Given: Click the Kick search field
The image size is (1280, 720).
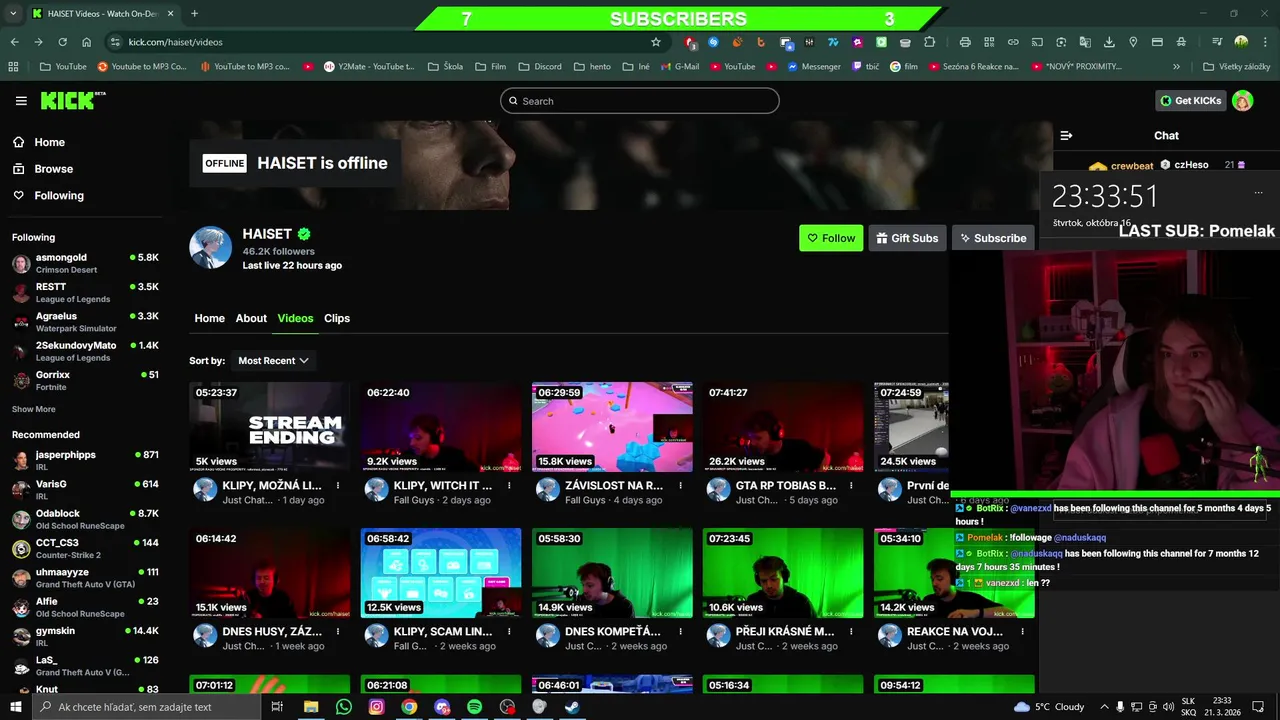Looking at the screenshot, I should (640, 101).
